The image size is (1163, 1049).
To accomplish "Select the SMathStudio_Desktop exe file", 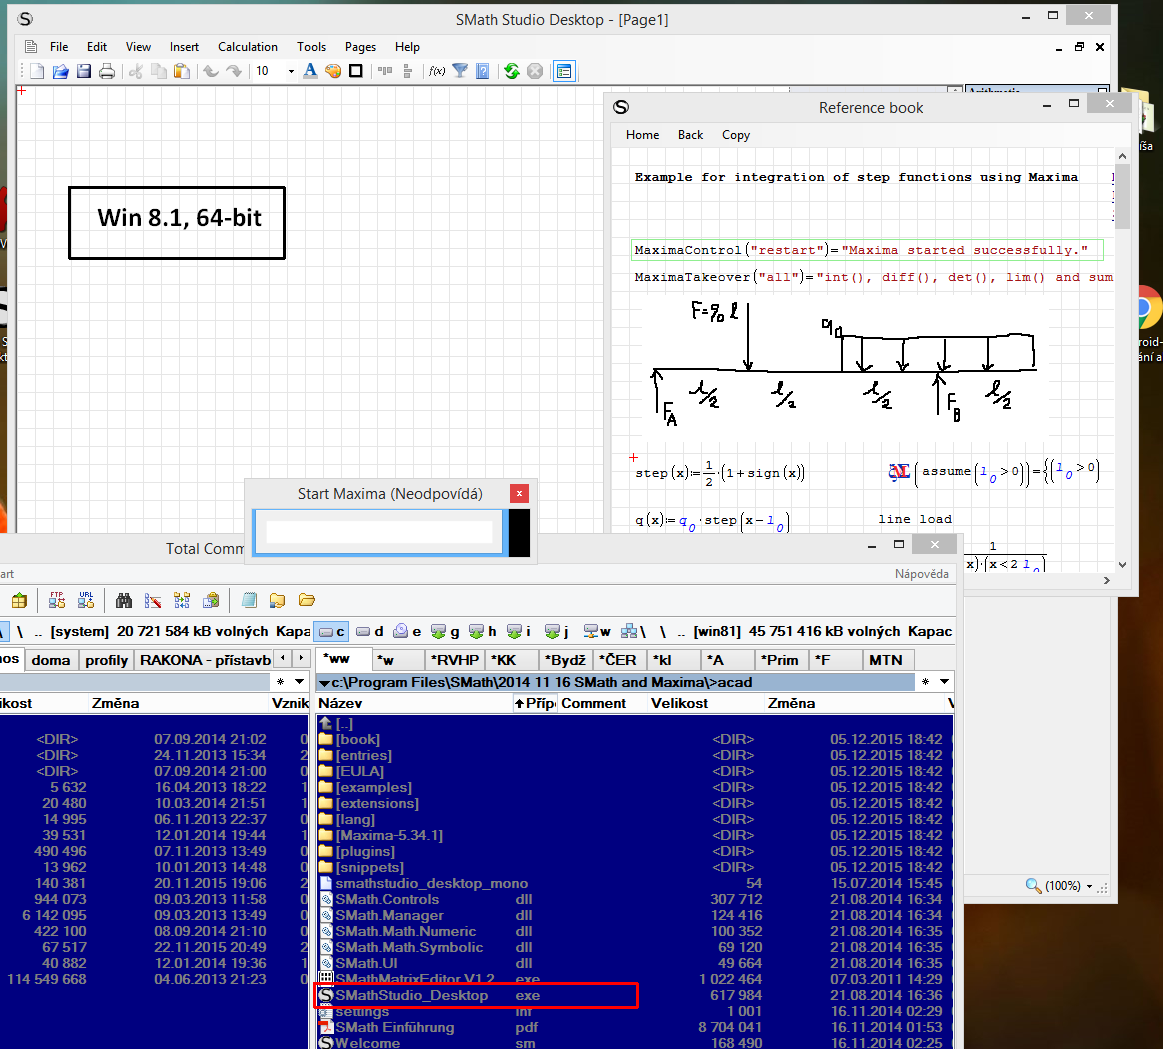I will [x=412, y=995].
